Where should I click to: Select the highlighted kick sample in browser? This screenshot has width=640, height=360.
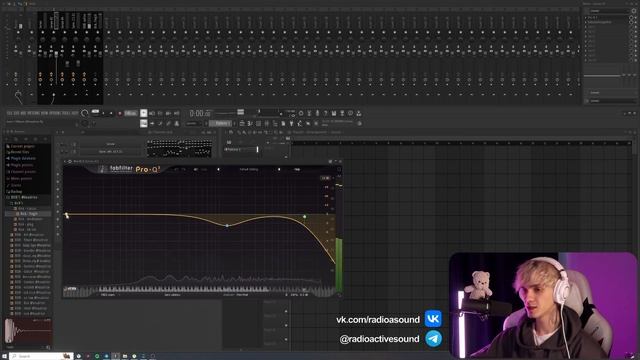tap(29, 213)
